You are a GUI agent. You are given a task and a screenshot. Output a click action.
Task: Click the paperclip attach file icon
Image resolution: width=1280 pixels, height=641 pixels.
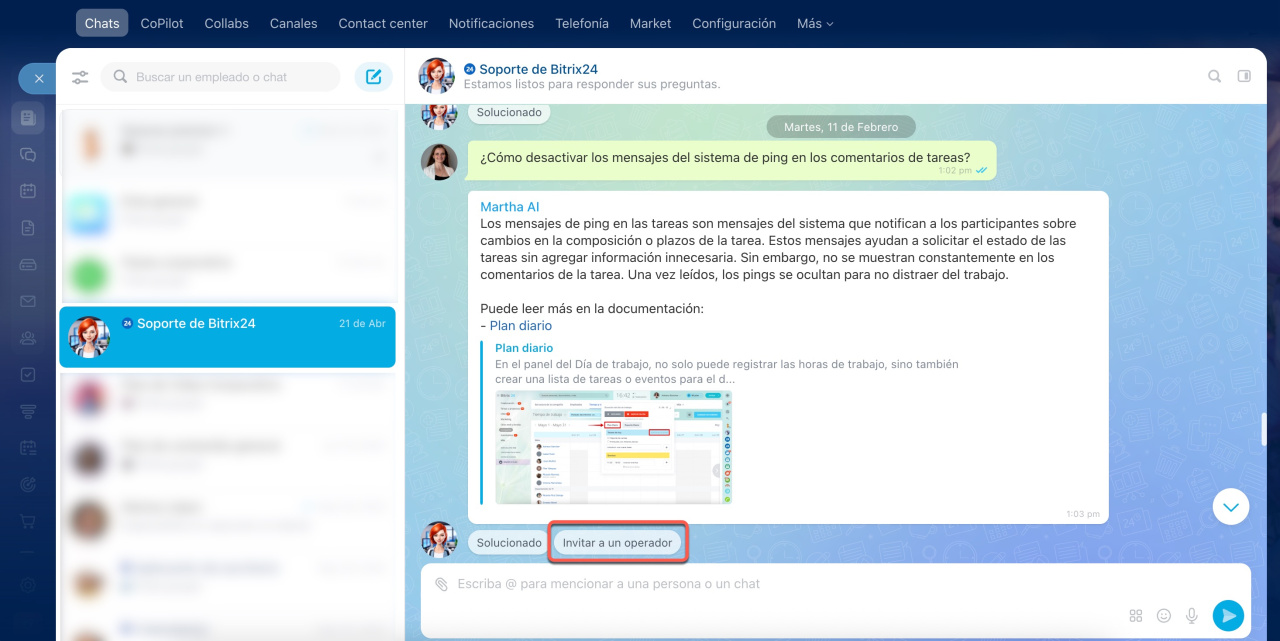pyautogui.click(x=441, y=584)
